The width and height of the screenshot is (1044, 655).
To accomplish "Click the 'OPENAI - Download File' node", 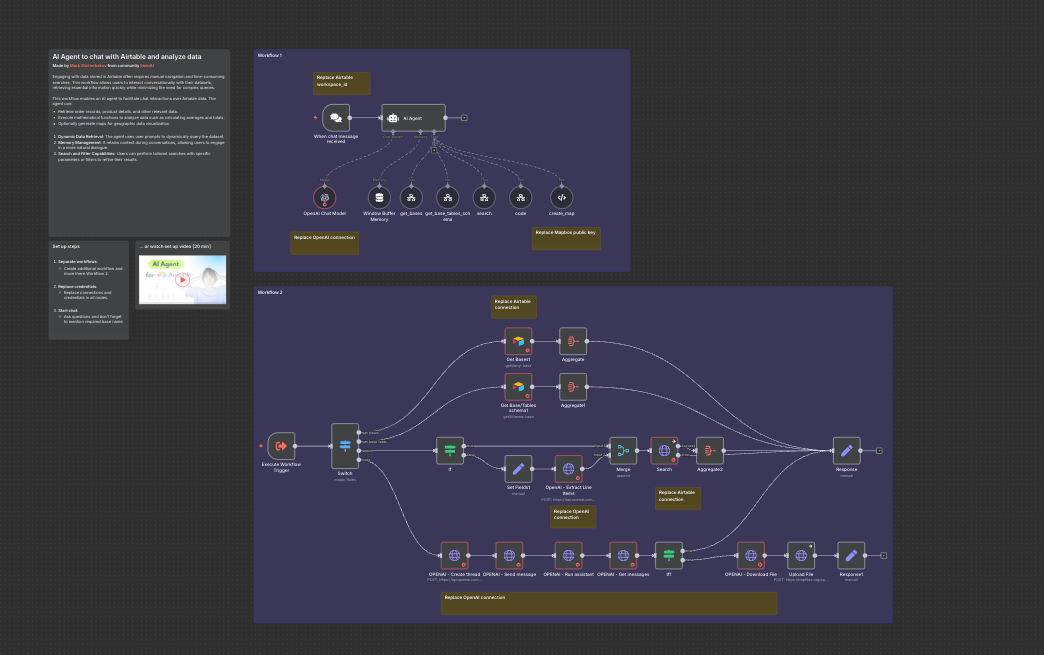I will coord(751,555).
